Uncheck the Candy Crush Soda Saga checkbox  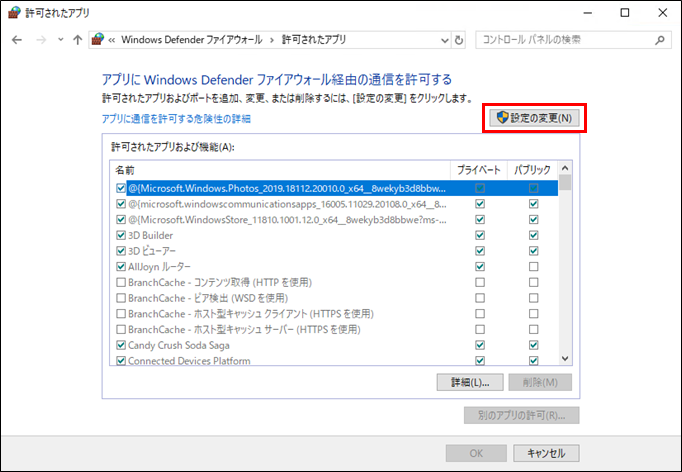121,345
